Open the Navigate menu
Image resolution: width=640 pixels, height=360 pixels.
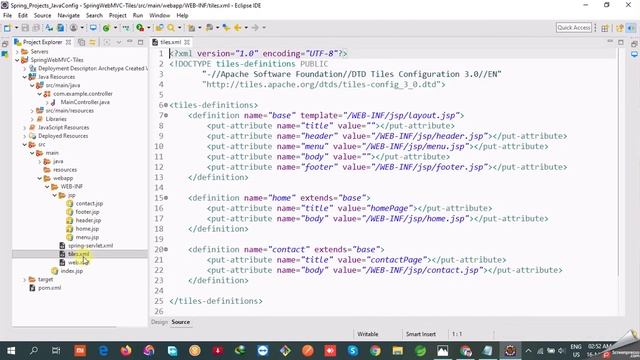69,16
